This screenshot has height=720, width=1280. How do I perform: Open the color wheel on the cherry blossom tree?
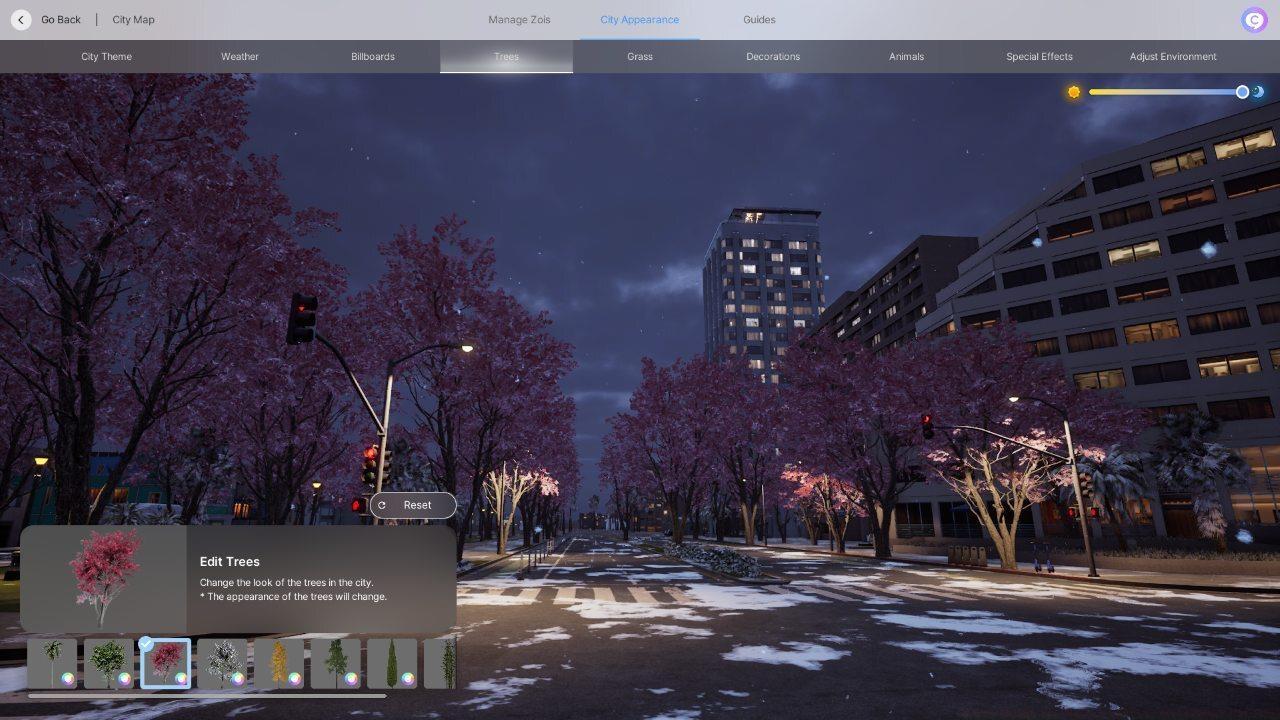click(x=181, y=678)
